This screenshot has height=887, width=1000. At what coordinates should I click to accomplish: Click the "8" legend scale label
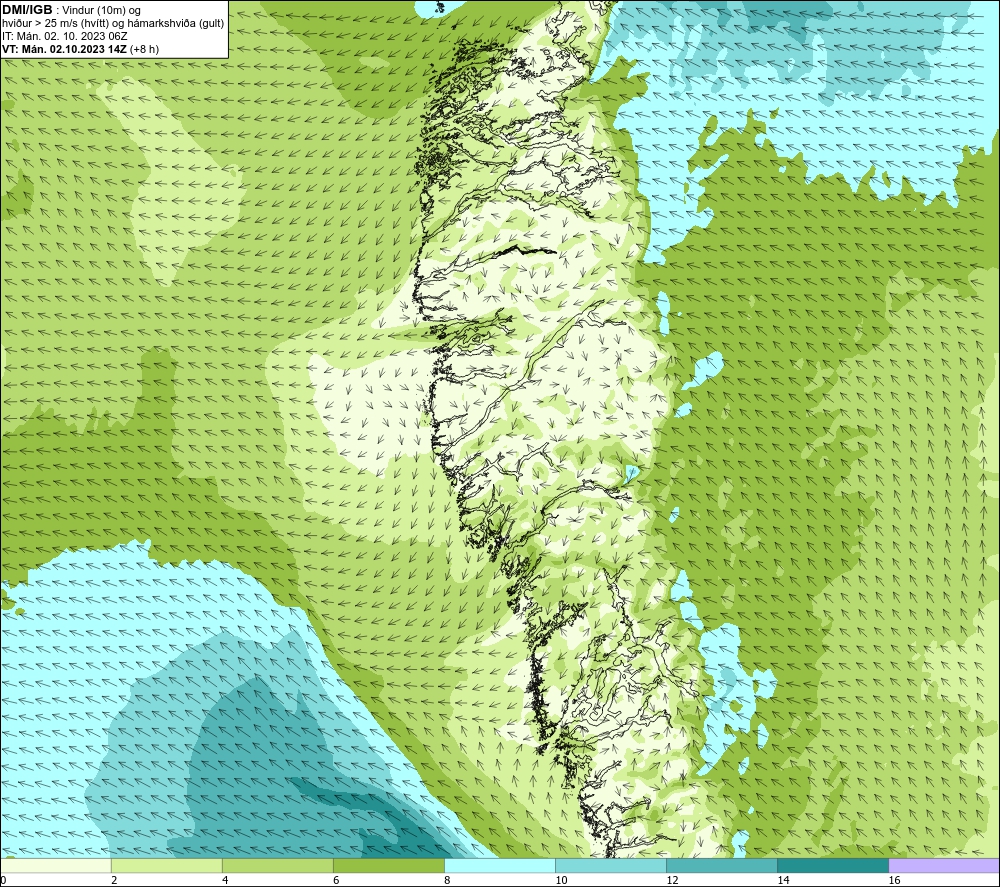coord(447,880)
